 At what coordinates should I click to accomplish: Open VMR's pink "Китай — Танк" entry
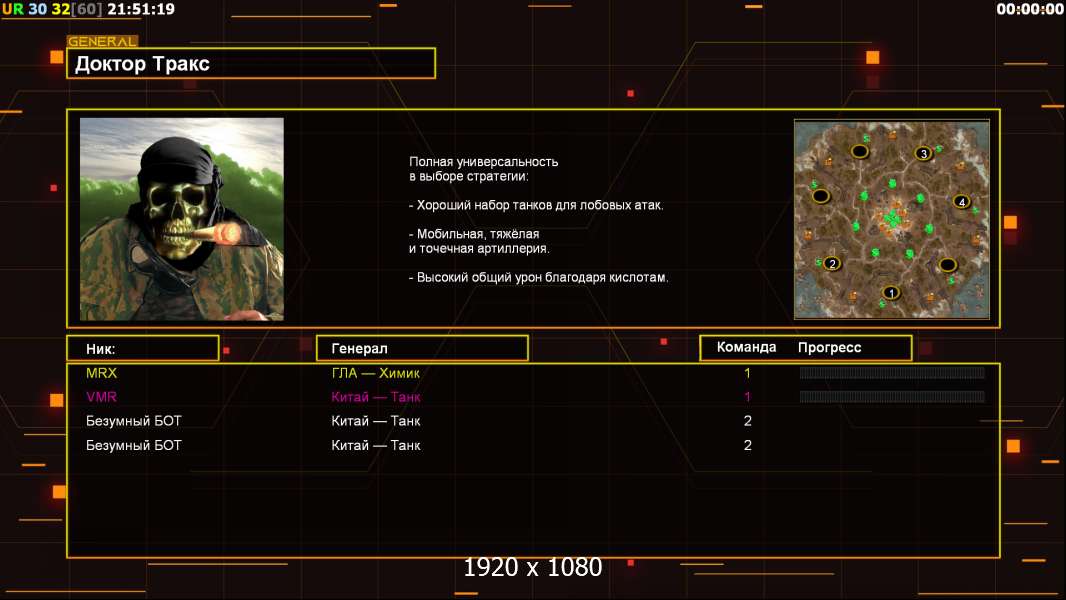click(x=376, y=397)
